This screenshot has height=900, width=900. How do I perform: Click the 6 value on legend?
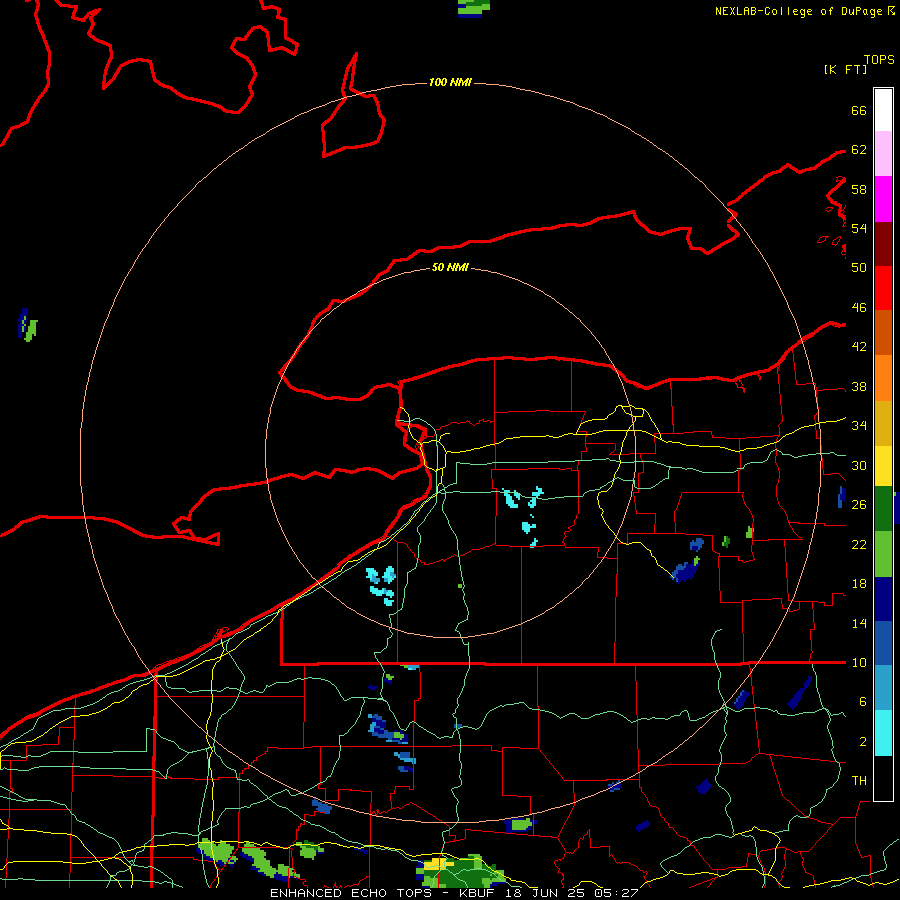click(x=862, y=702)
